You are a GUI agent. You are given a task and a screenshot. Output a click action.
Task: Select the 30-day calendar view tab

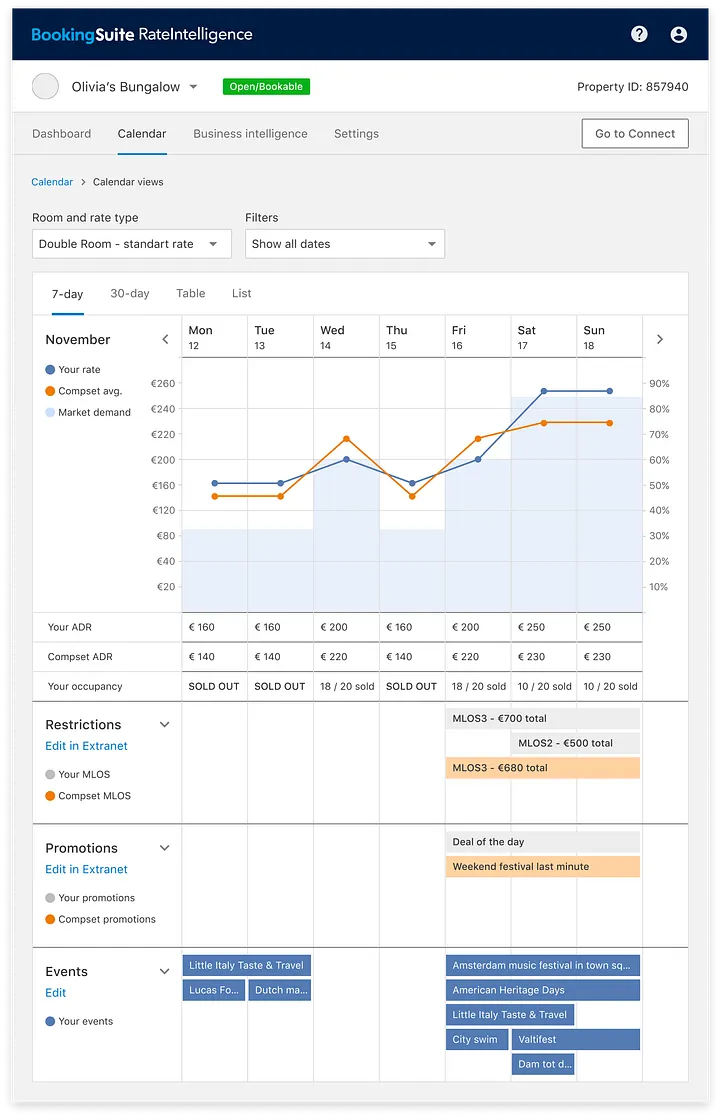tap(130, 294)
